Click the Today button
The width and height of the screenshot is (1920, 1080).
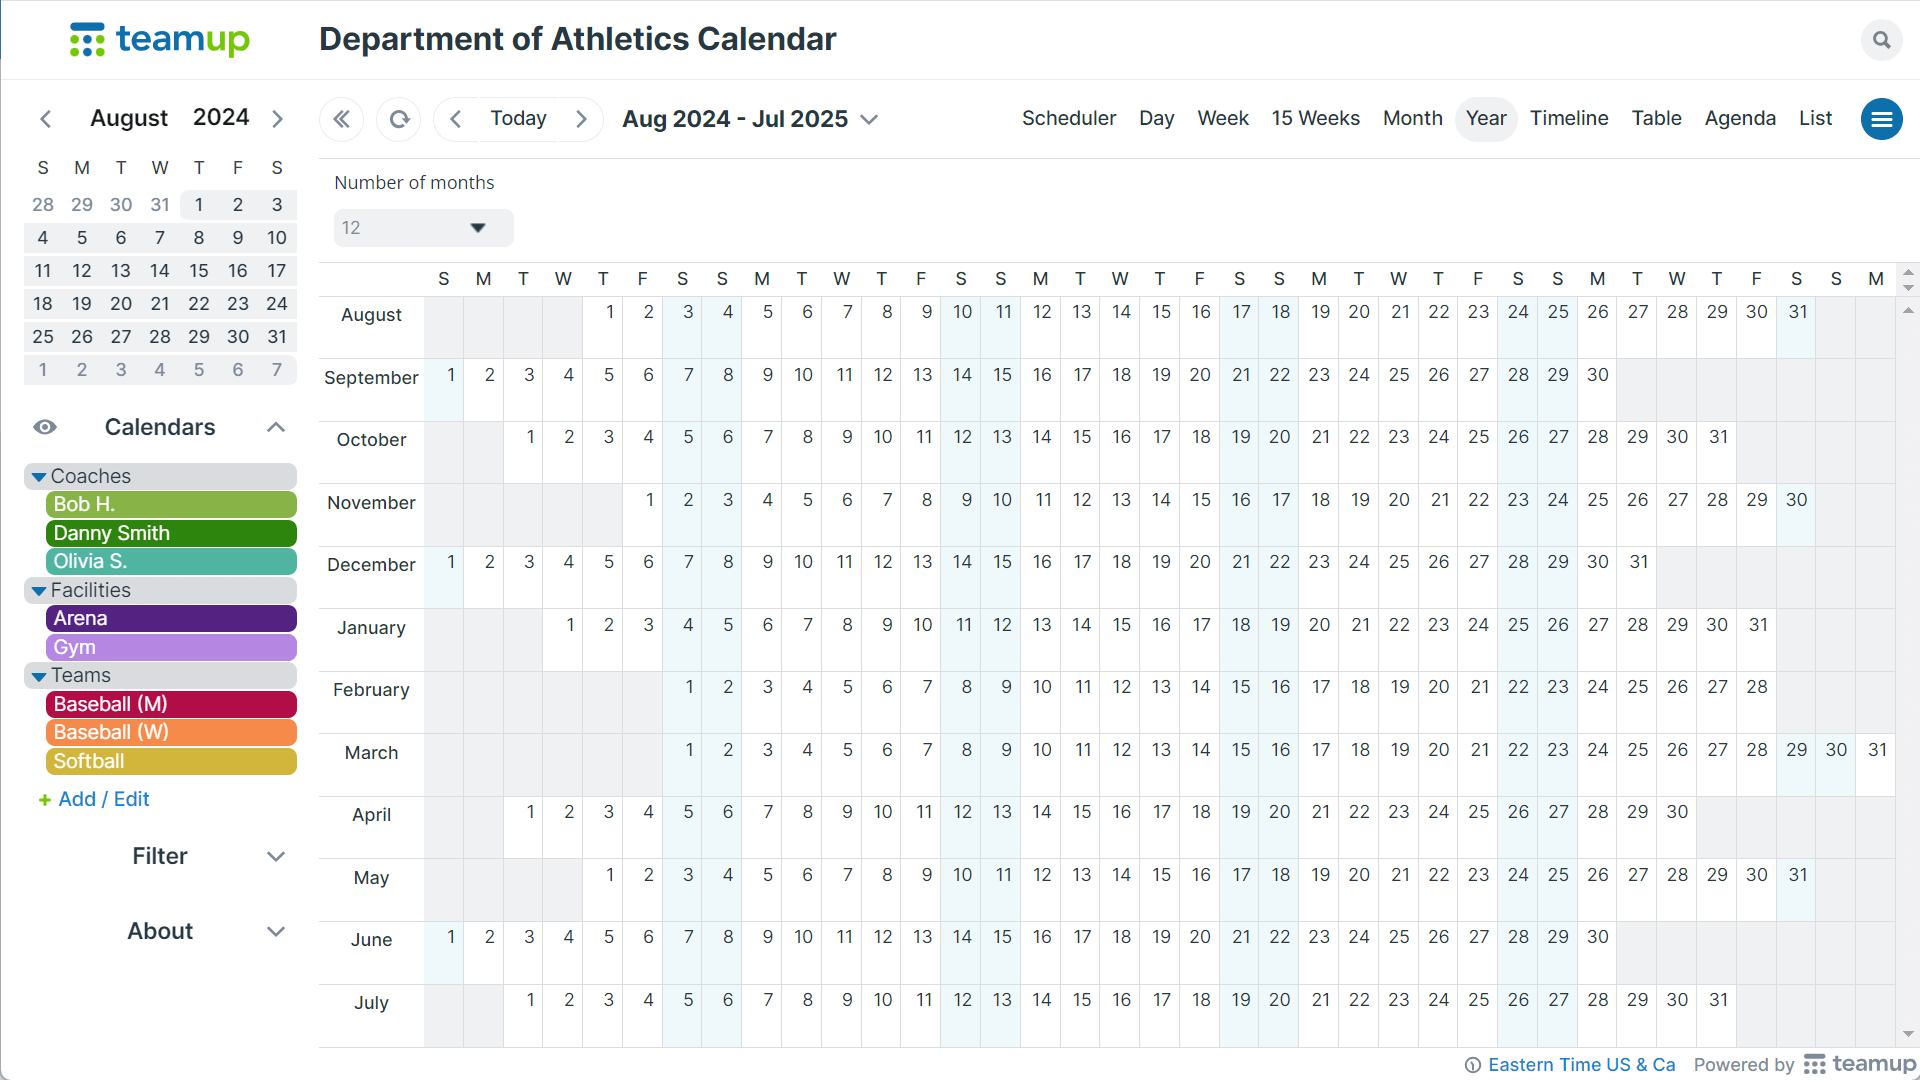pyautogui.click(x=518, y=118)
